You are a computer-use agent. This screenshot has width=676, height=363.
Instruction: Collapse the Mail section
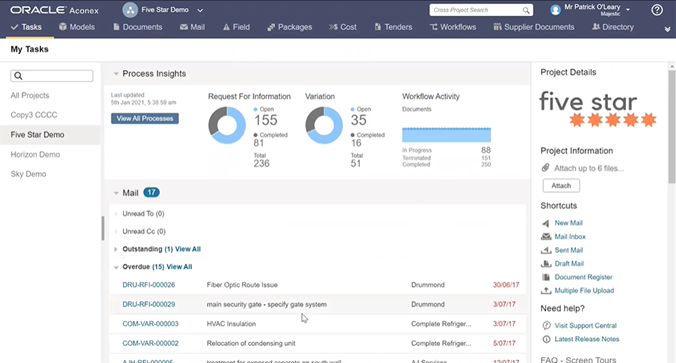(x=116, y=193)
